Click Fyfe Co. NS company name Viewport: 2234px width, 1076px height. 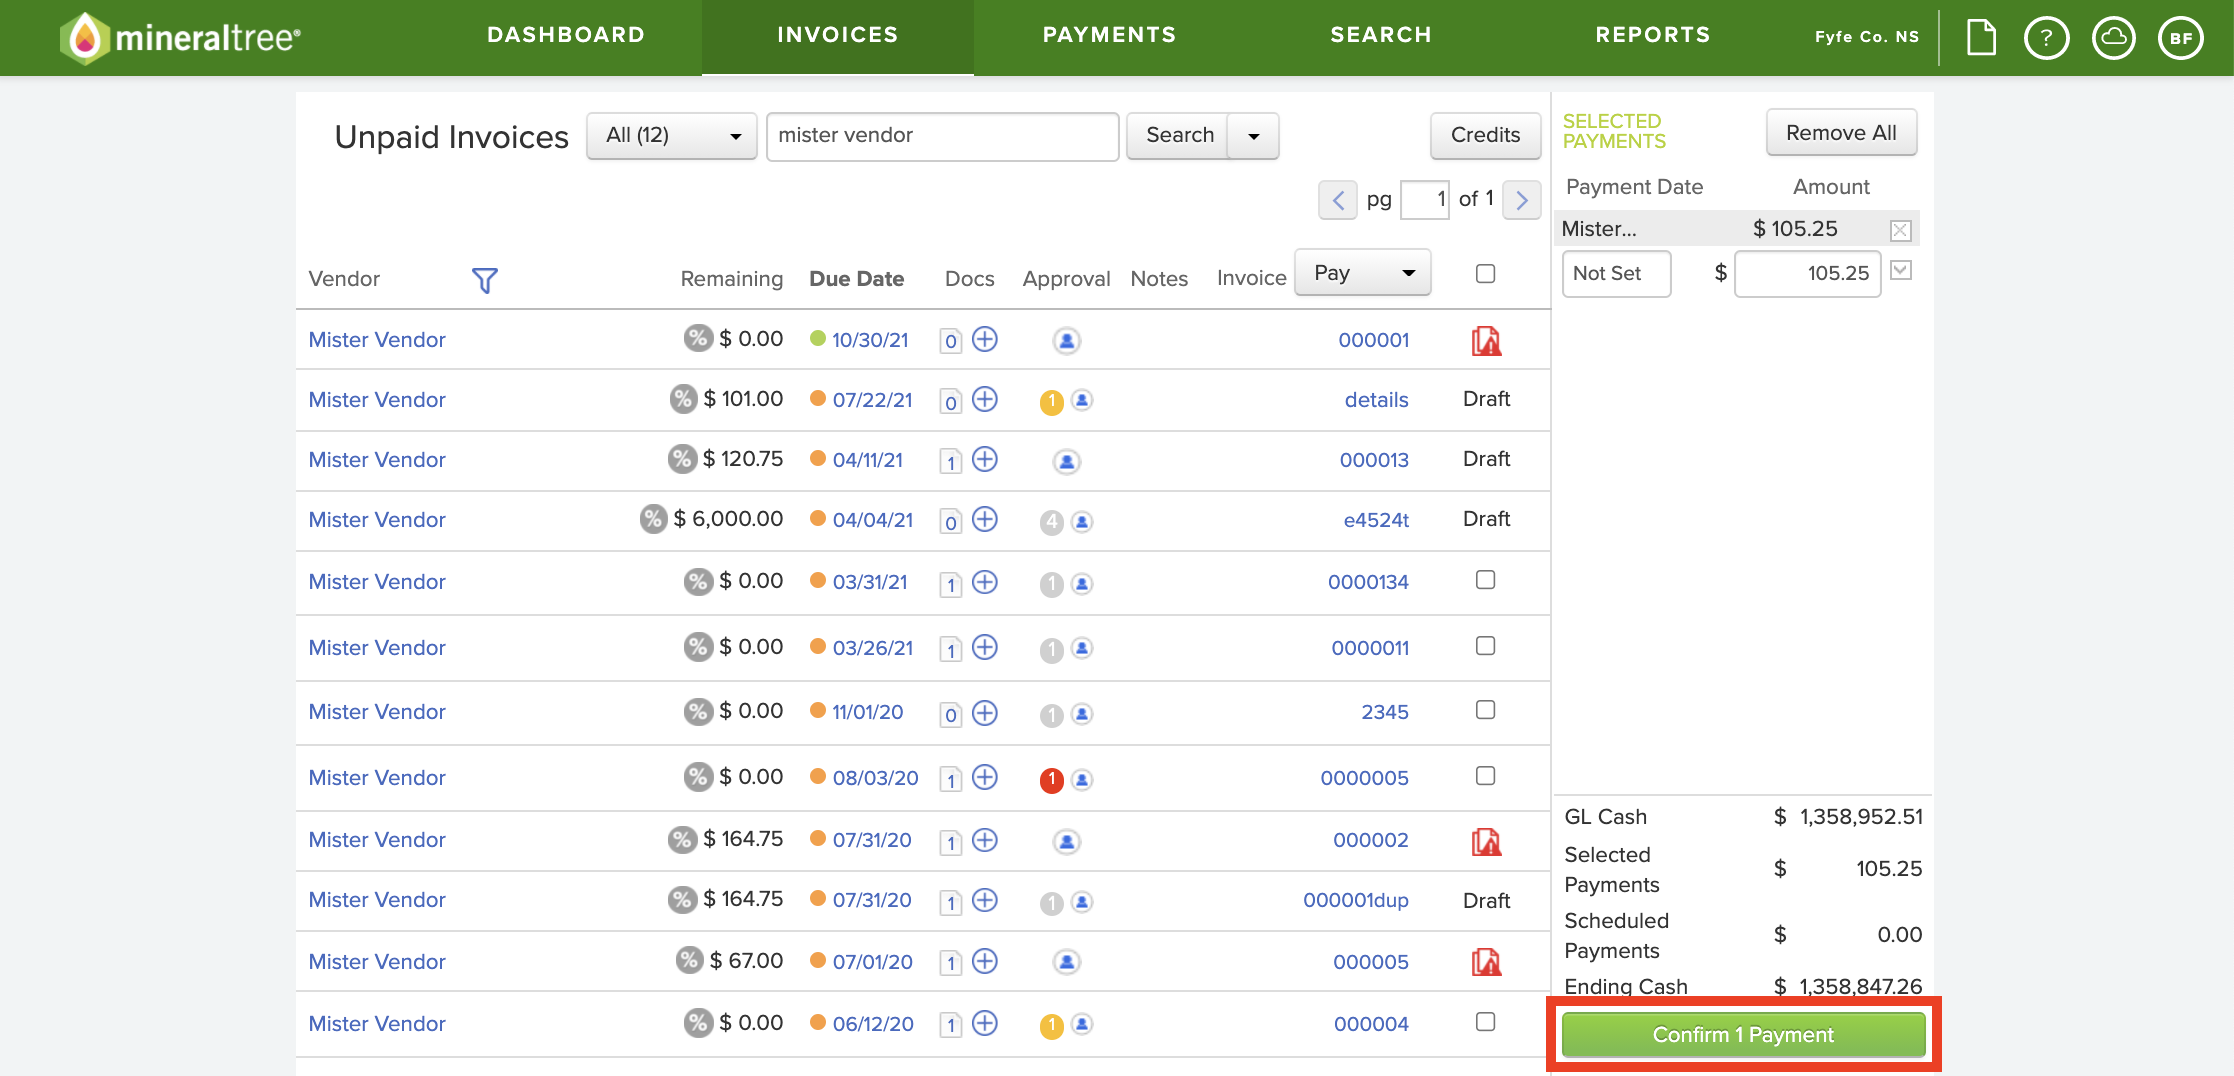pyautogui.click(x=1867, y=37)
